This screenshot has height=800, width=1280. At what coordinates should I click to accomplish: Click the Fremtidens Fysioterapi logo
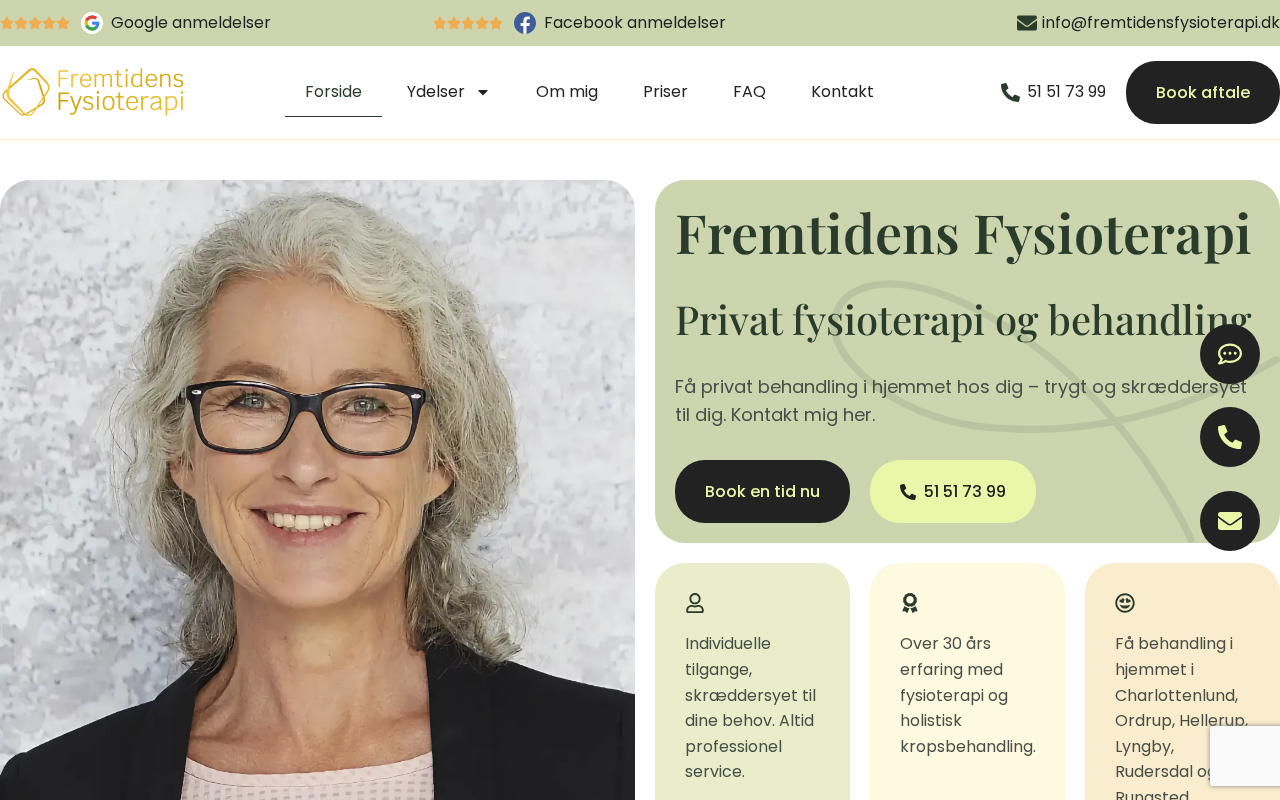pyautogui.click(x=93, y=92)
